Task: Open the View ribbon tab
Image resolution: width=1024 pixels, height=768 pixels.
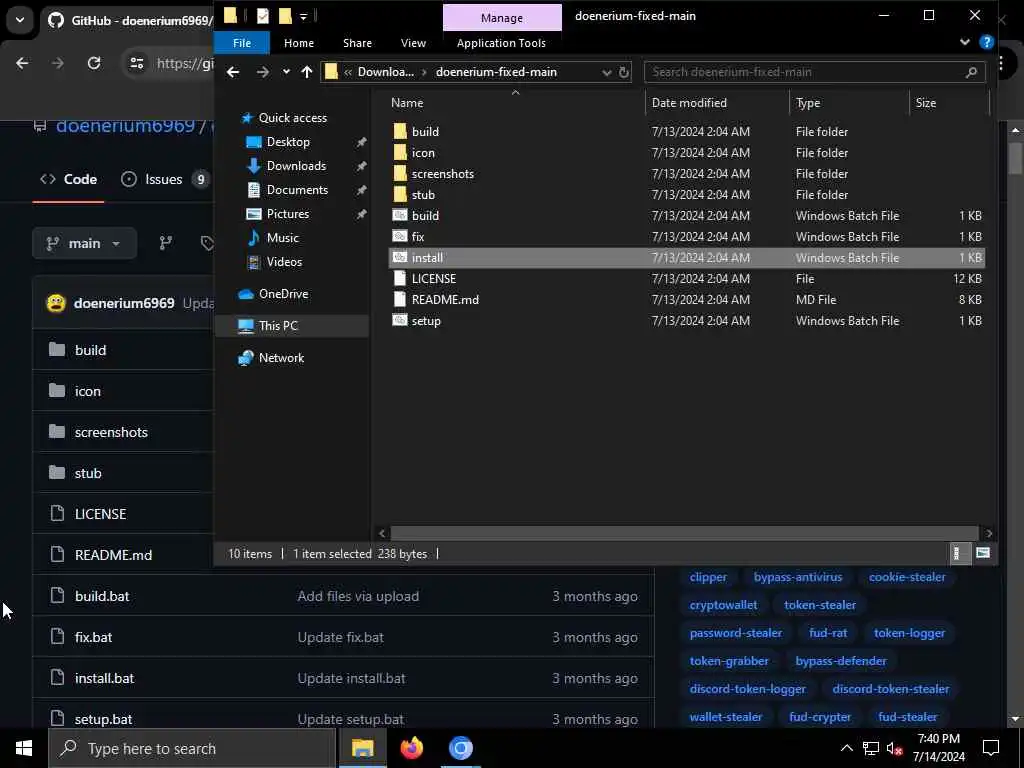Action: click(x=413, y=43)
